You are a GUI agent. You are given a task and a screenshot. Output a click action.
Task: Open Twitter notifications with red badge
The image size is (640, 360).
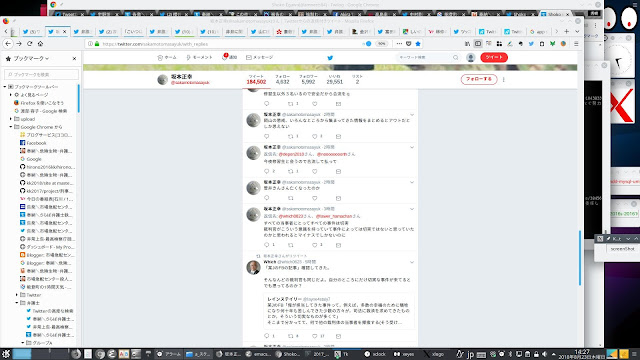tap(229, 57)
